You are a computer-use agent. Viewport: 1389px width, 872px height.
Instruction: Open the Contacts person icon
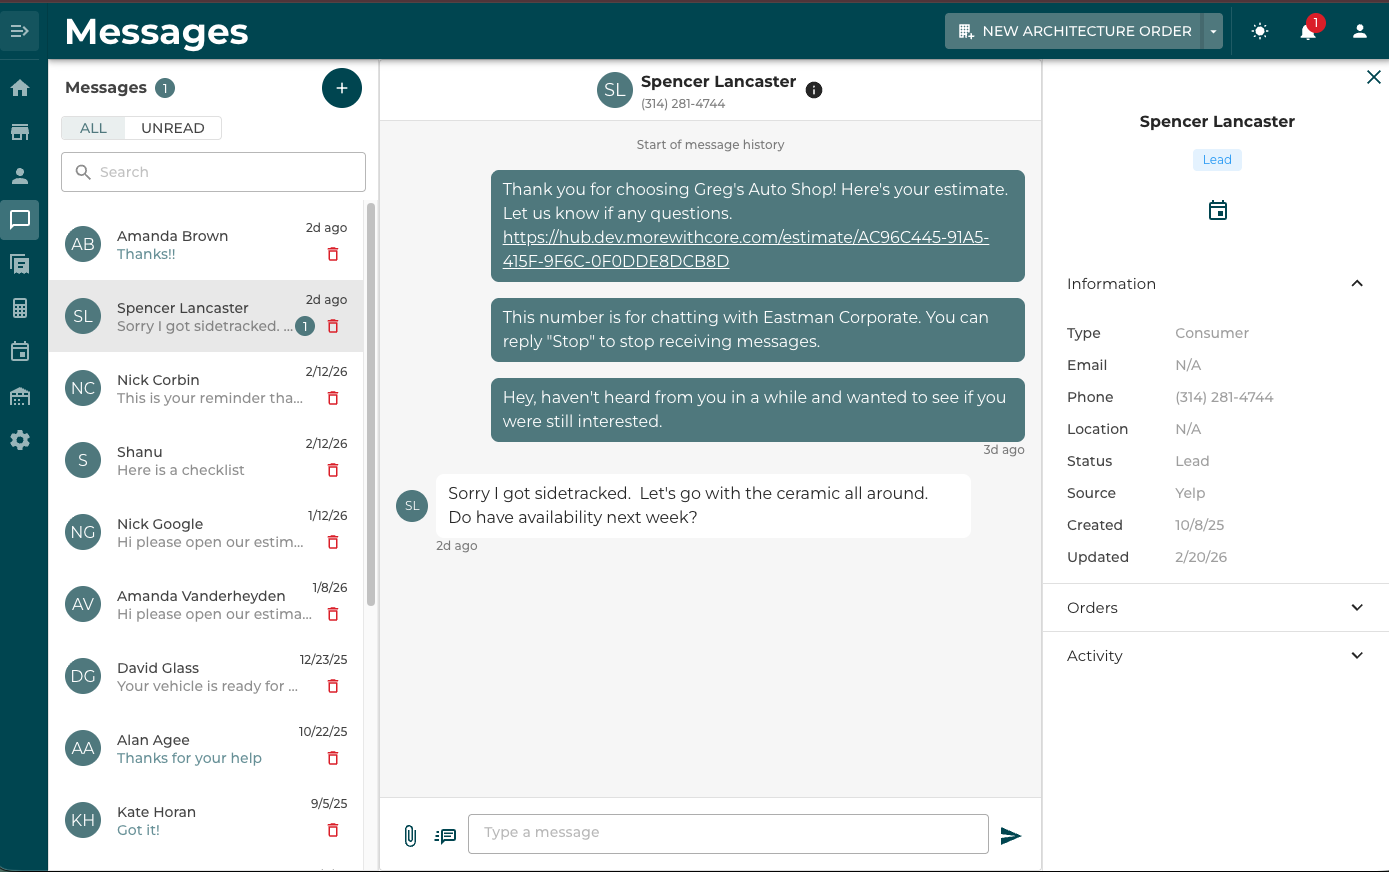pos(21,175)
